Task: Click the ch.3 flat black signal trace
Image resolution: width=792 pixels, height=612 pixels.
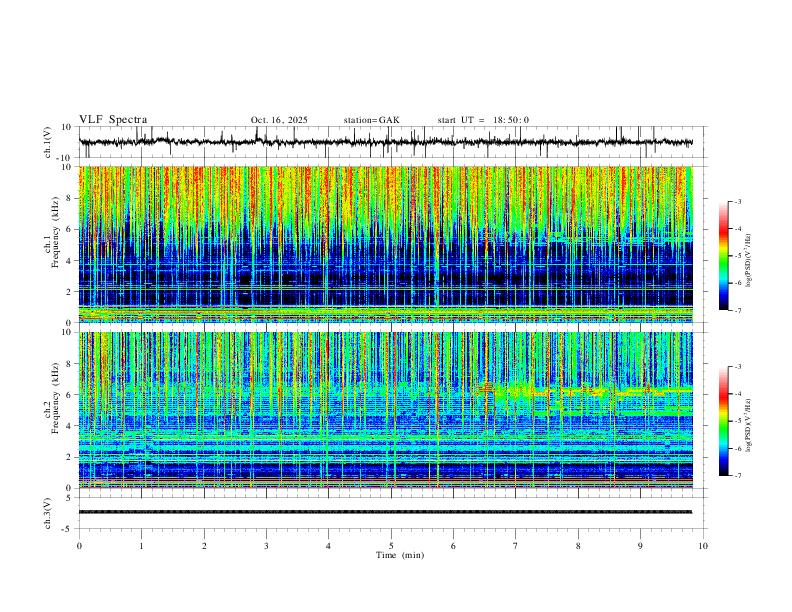Action: click(385, 512)
